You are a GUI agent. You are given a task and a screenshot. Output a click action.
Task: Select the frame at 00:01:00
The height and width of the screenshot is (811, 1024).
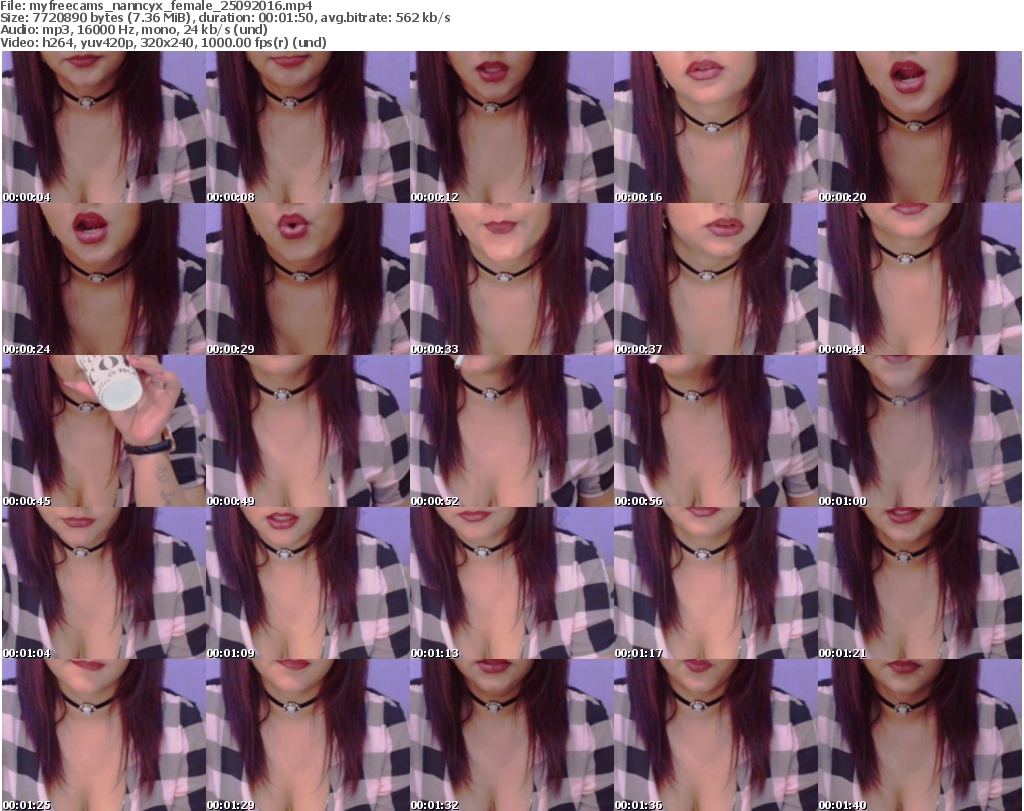(919, 431)
